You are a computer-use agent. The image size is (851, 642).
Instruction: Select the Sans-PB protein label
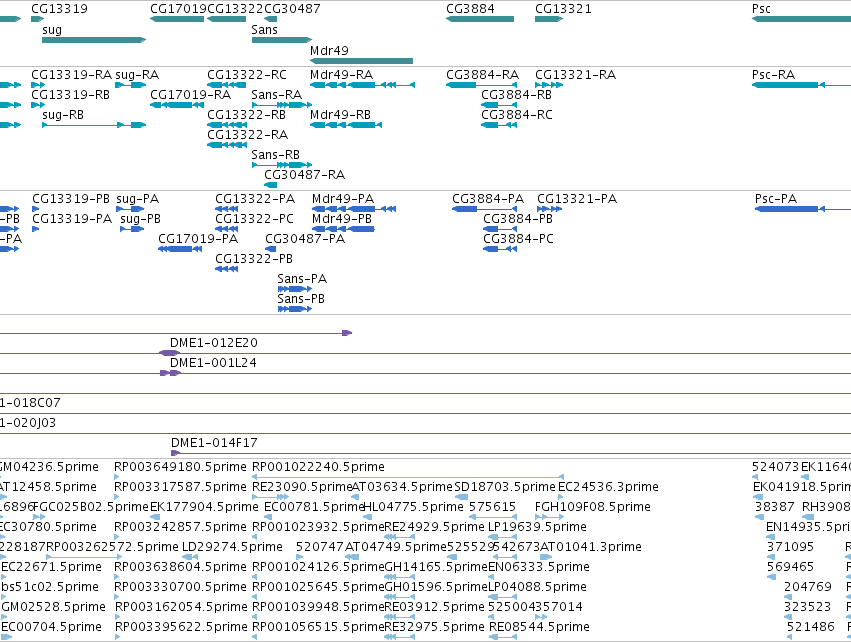click(x=301, y=299)
